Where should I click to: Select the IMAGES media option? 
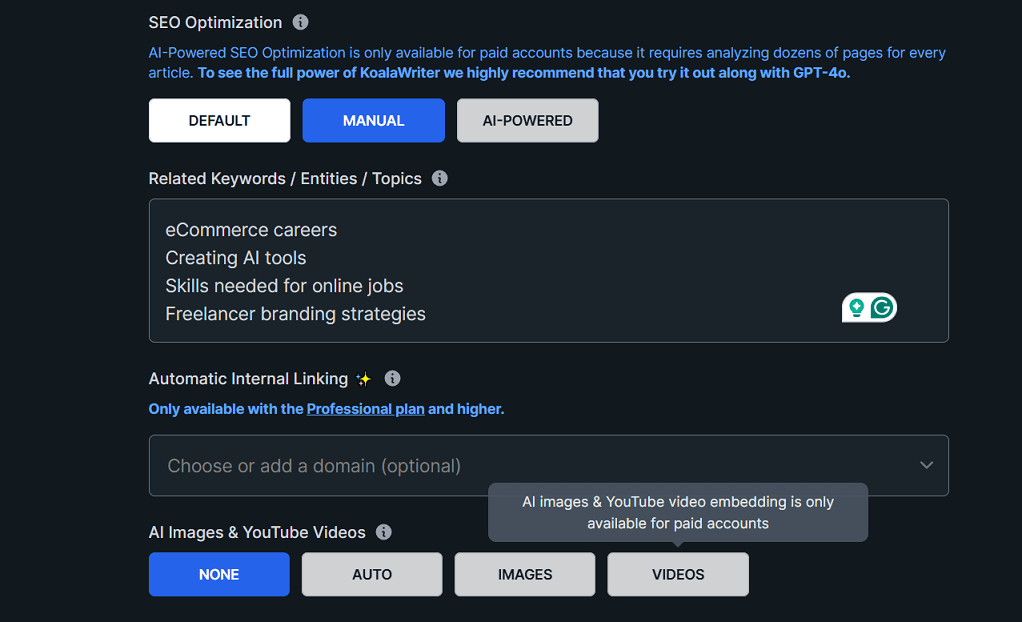click(x=525, y=574)
